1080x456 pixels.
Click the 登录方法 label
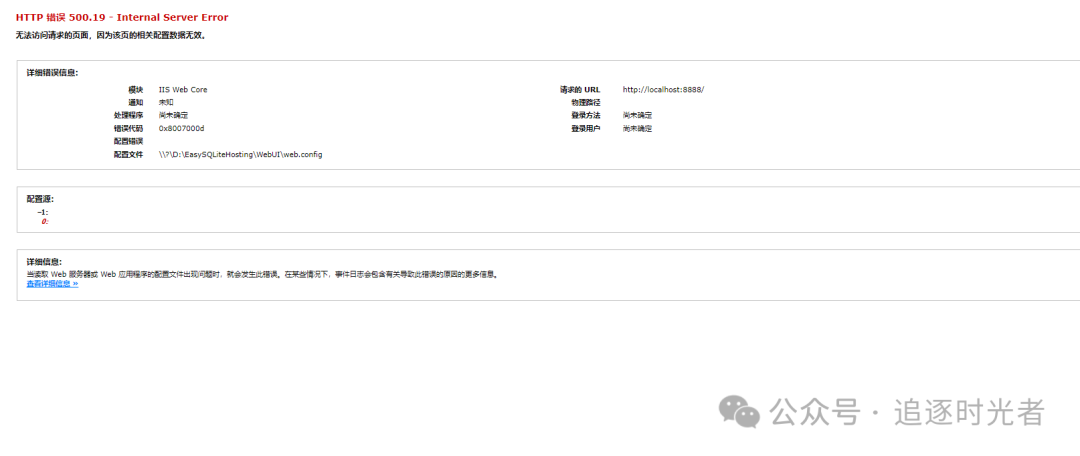pyautogui.click(x=585, y=116)
